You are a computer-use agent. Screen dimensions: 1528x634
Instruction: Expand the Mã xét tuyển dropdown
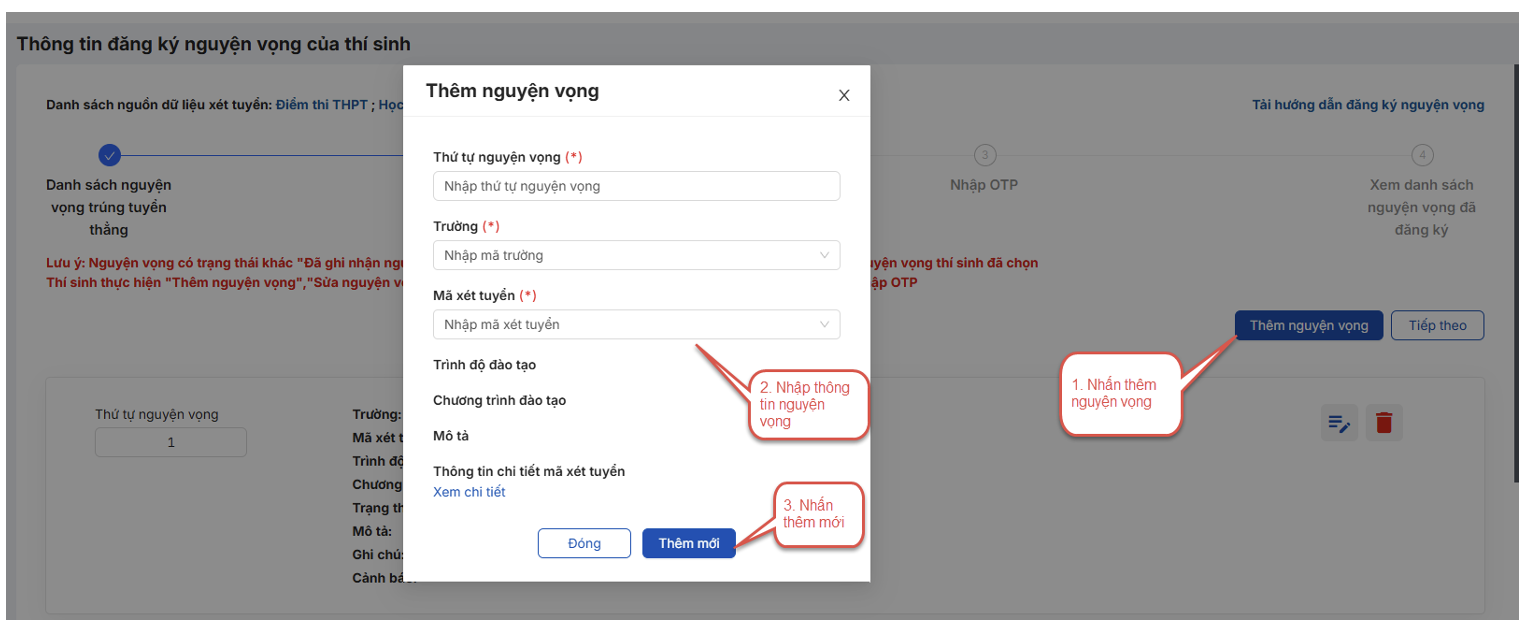pyautogui.click(x=636, y=325)
